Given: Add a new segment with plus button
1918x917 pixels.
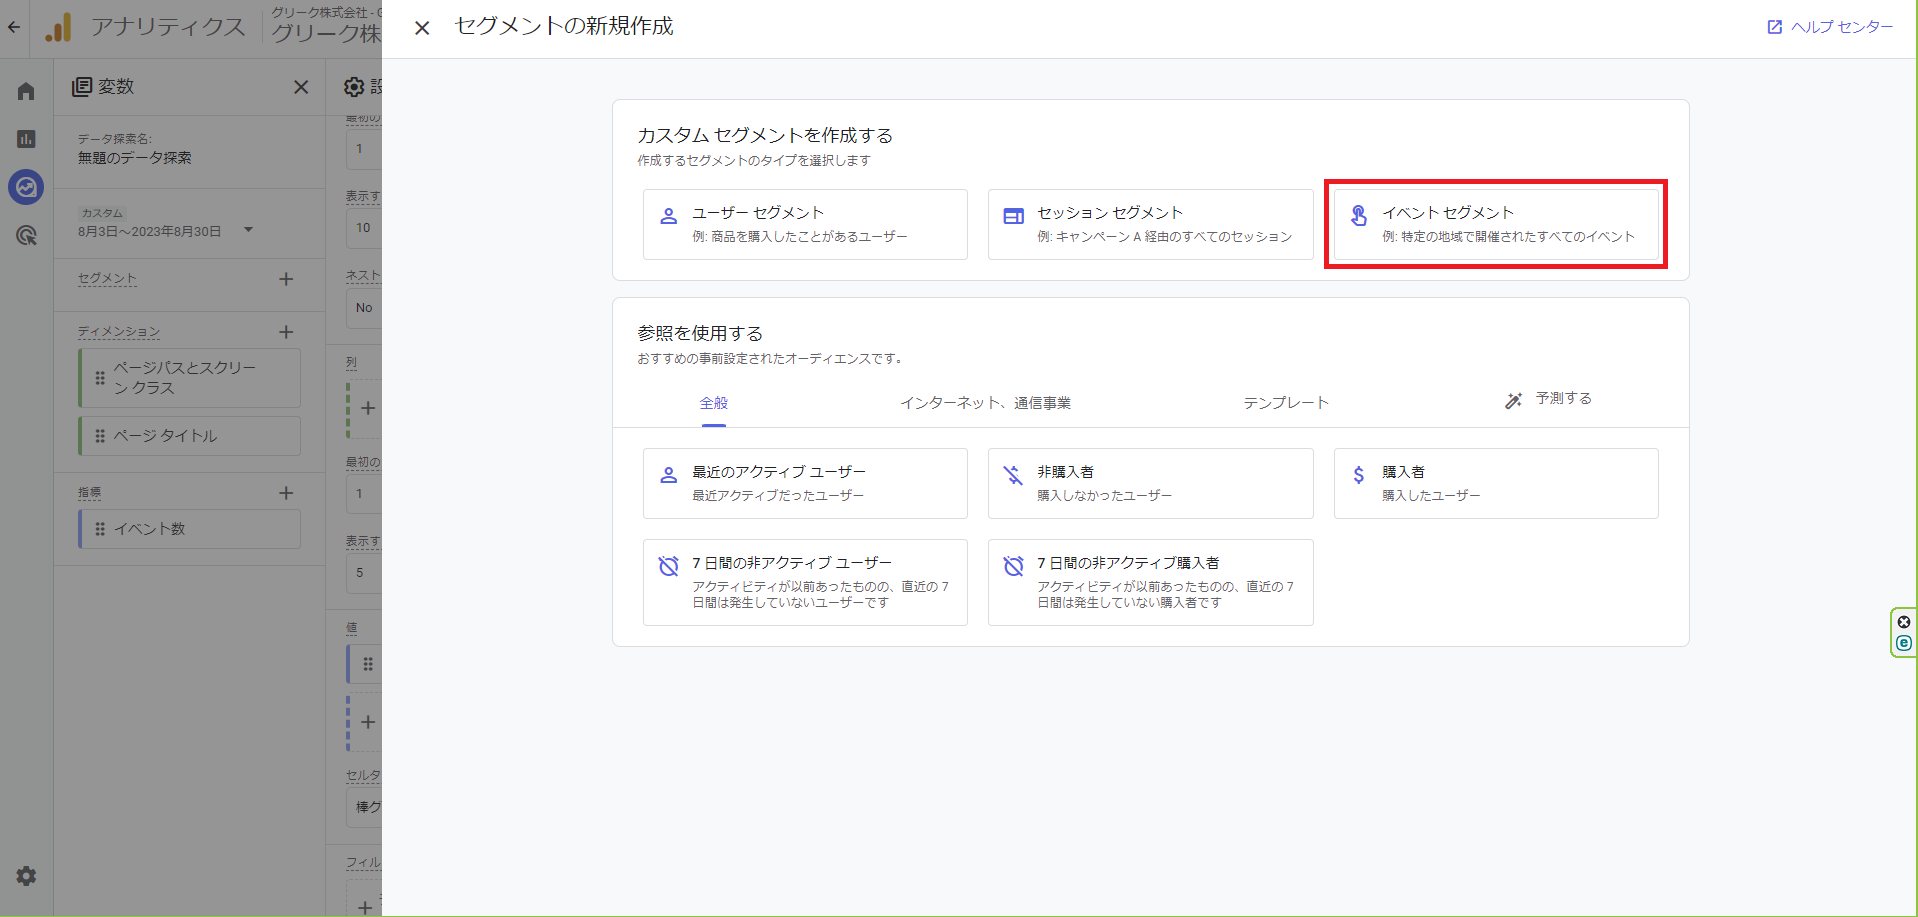Looking at the screenshot, I should click(x=286, y=279).
